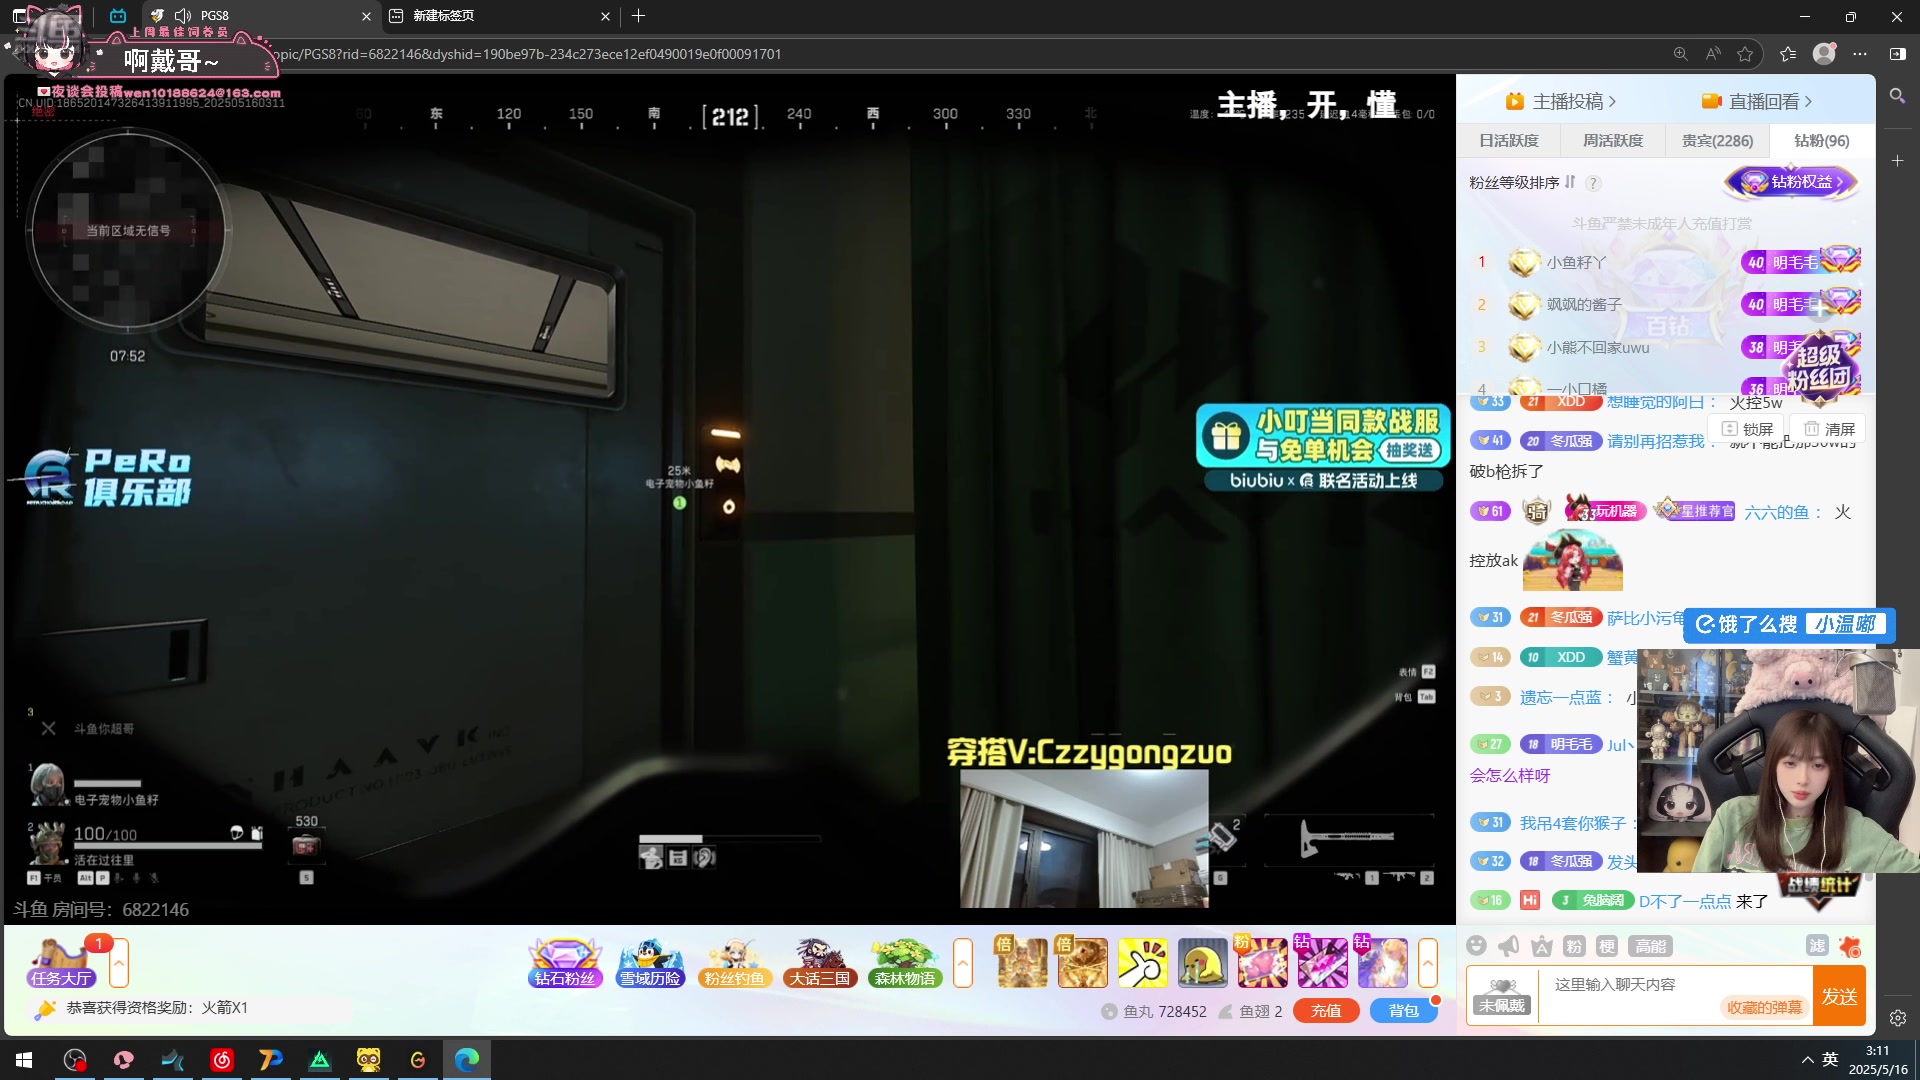The width and height of the screenshot is (1920, 1080).
Task: Click the help question mark beside 粉丝等级排序
Action: click(x=1594, y=183)
